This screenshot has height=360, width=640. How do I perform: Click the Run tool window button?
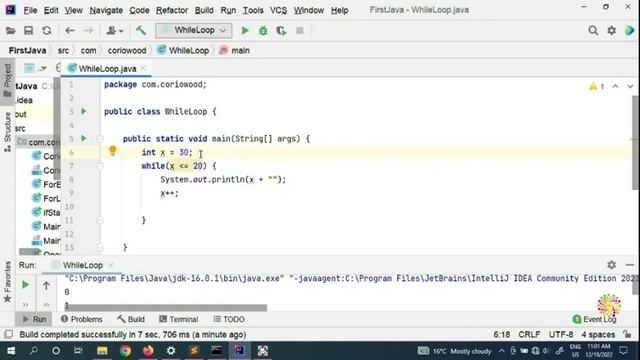coord(34,319)
